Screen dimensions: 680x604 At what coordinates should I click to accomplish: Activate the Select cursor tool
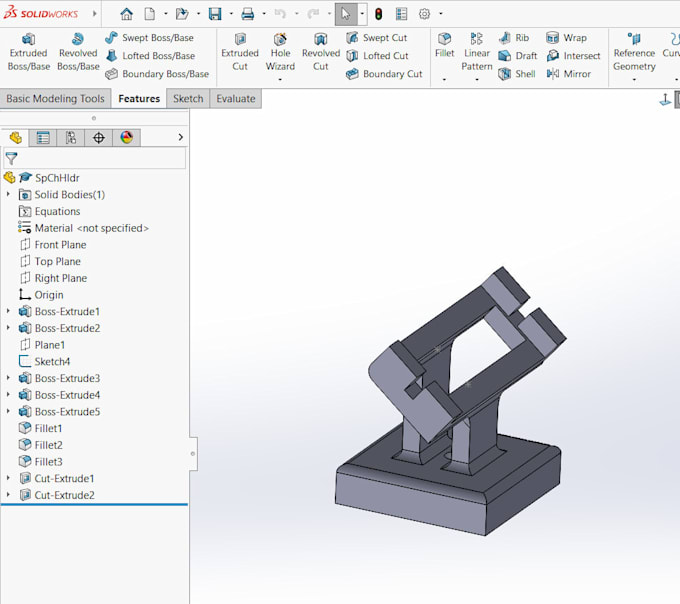[x=346, y=14]
